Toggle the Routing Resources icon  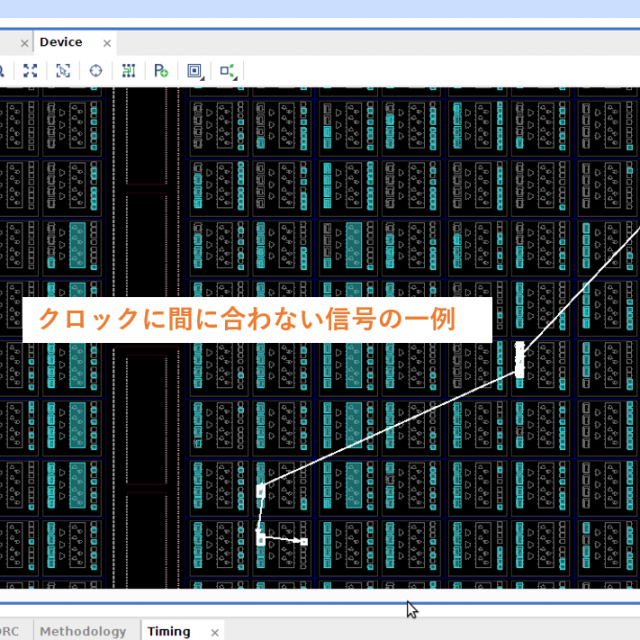(x=128, y=71)
